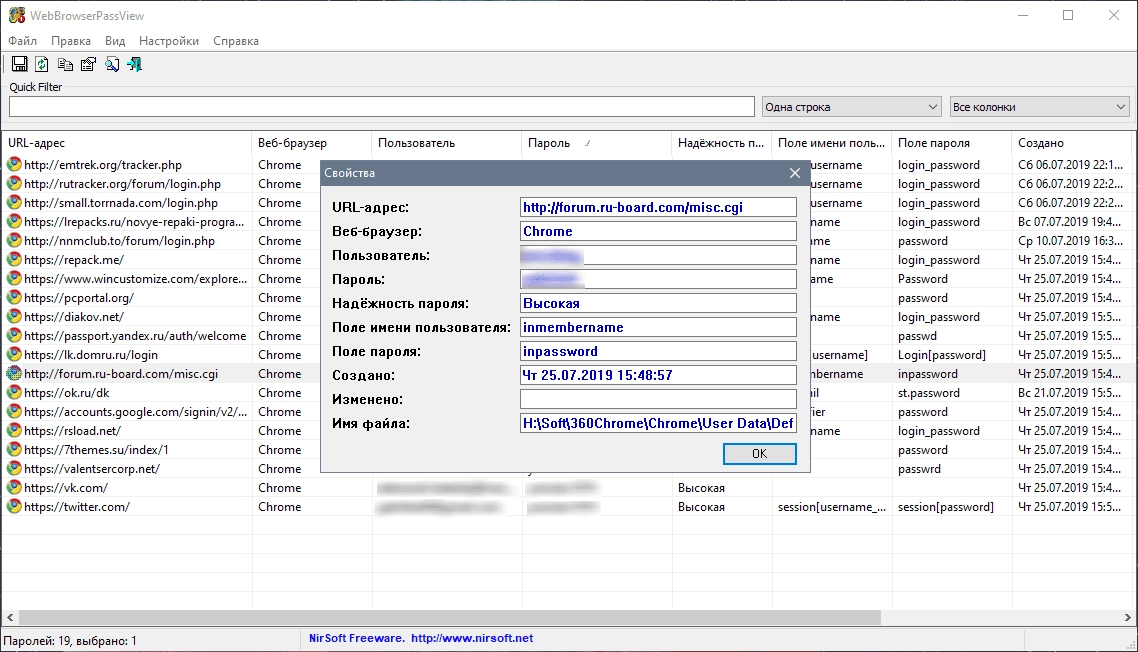Click the Поле пароля inpassword field

[658, 351]
